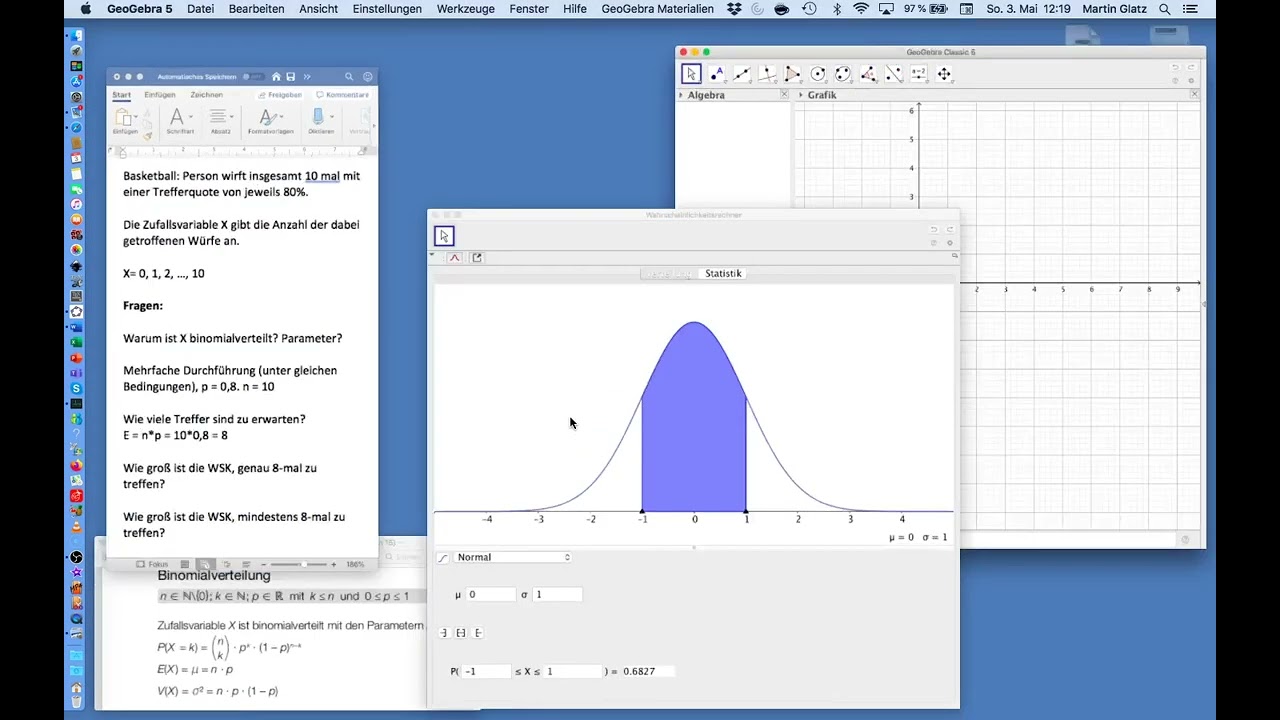Choose the Move graphics view tool
1280x720 pixels.
944,74
